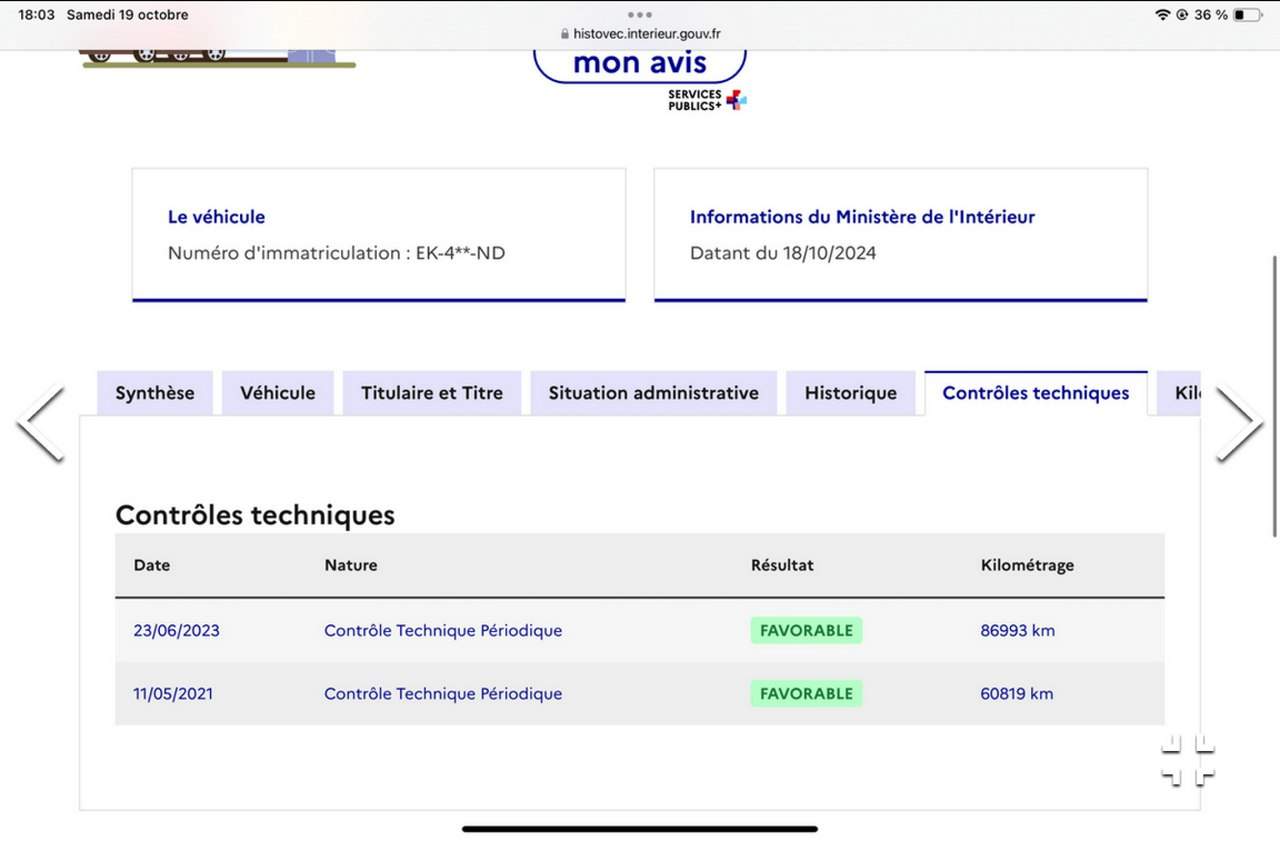Select the Contrôles techniques tab

(1035, 393)
